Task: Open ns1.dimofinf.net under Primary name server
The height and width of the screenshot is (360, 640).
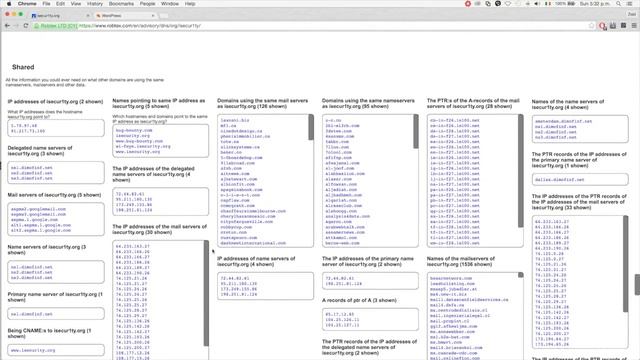Action: (x=31, y=314)
